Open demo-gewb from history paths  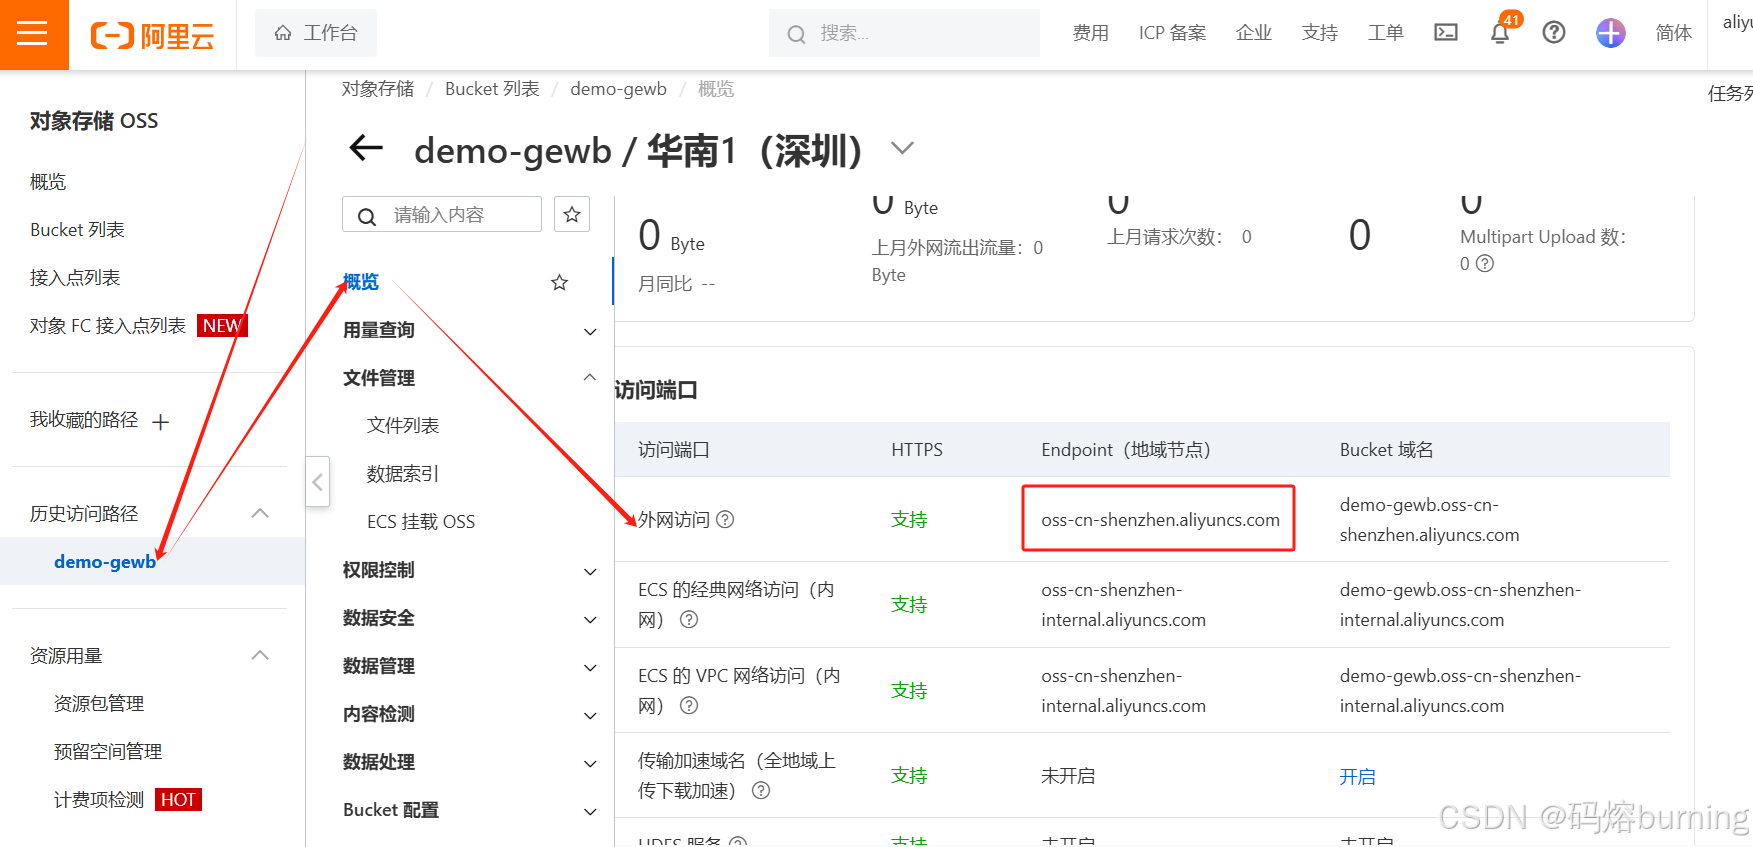105,562
